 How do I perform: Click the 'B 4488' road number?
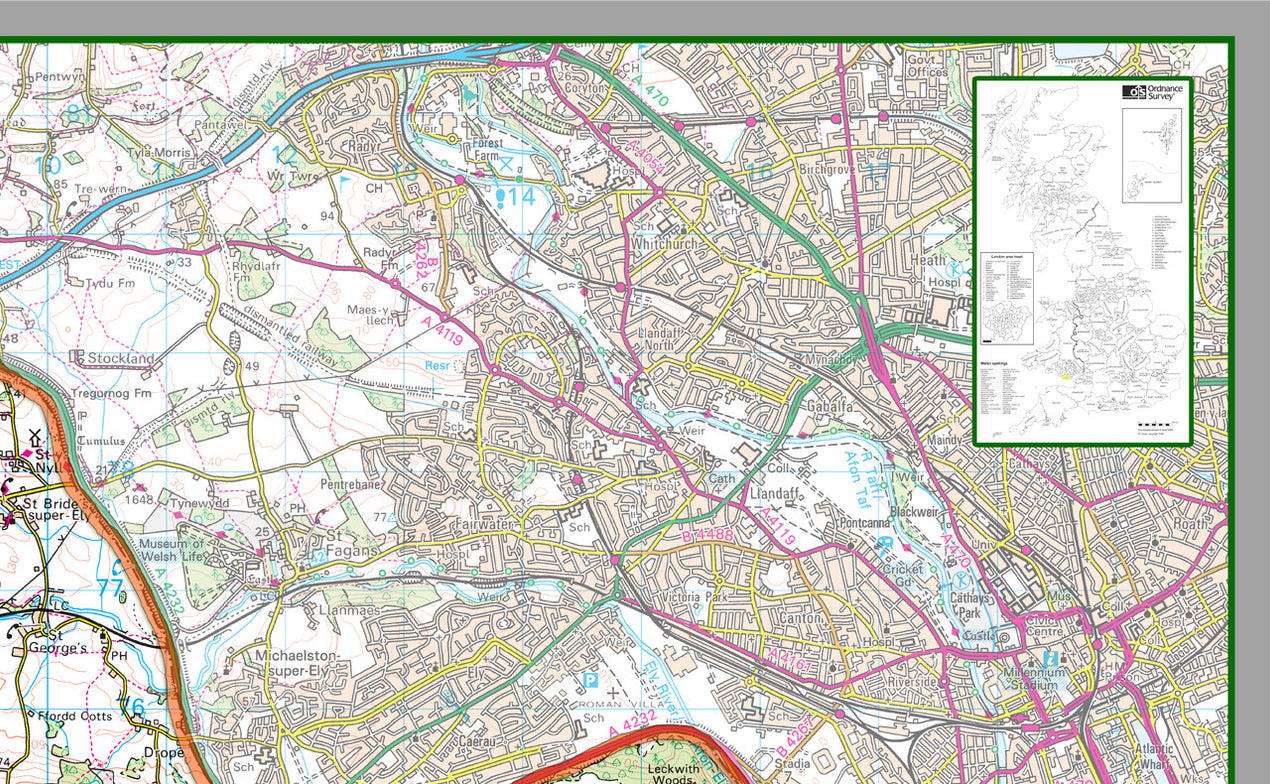(x=707, y=537)
